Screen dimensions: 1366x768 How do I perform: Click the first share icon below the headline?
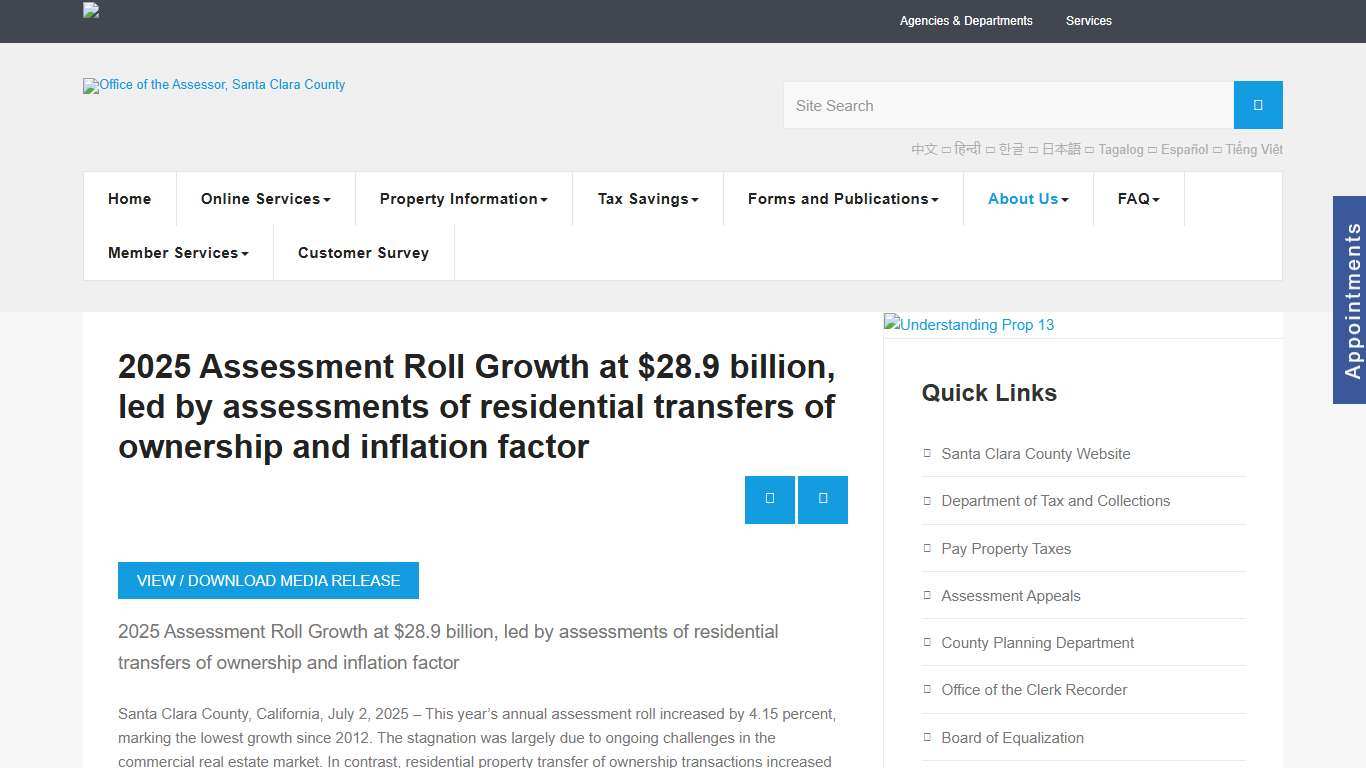(769, 499)
